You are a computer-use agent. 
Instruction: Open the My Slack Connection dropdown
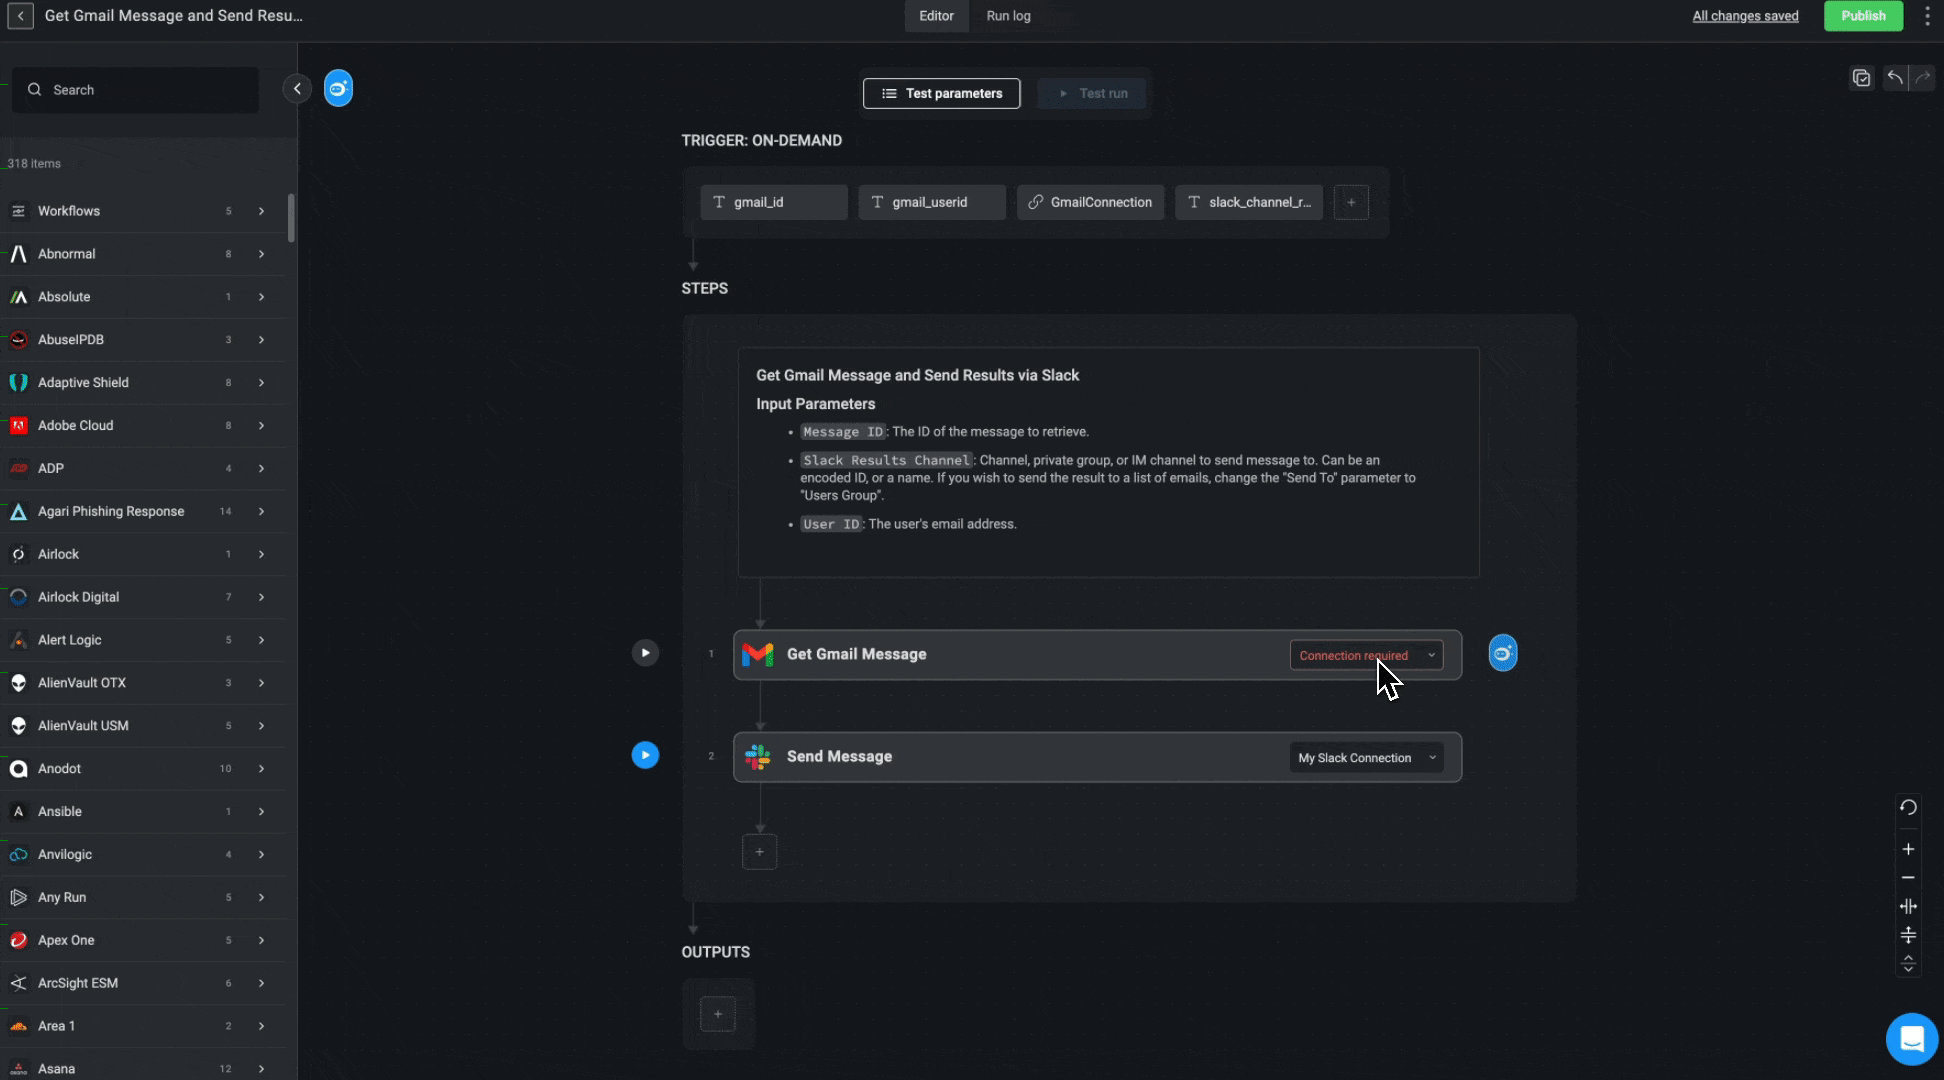pyautogui.click(x=1366, y=758)
